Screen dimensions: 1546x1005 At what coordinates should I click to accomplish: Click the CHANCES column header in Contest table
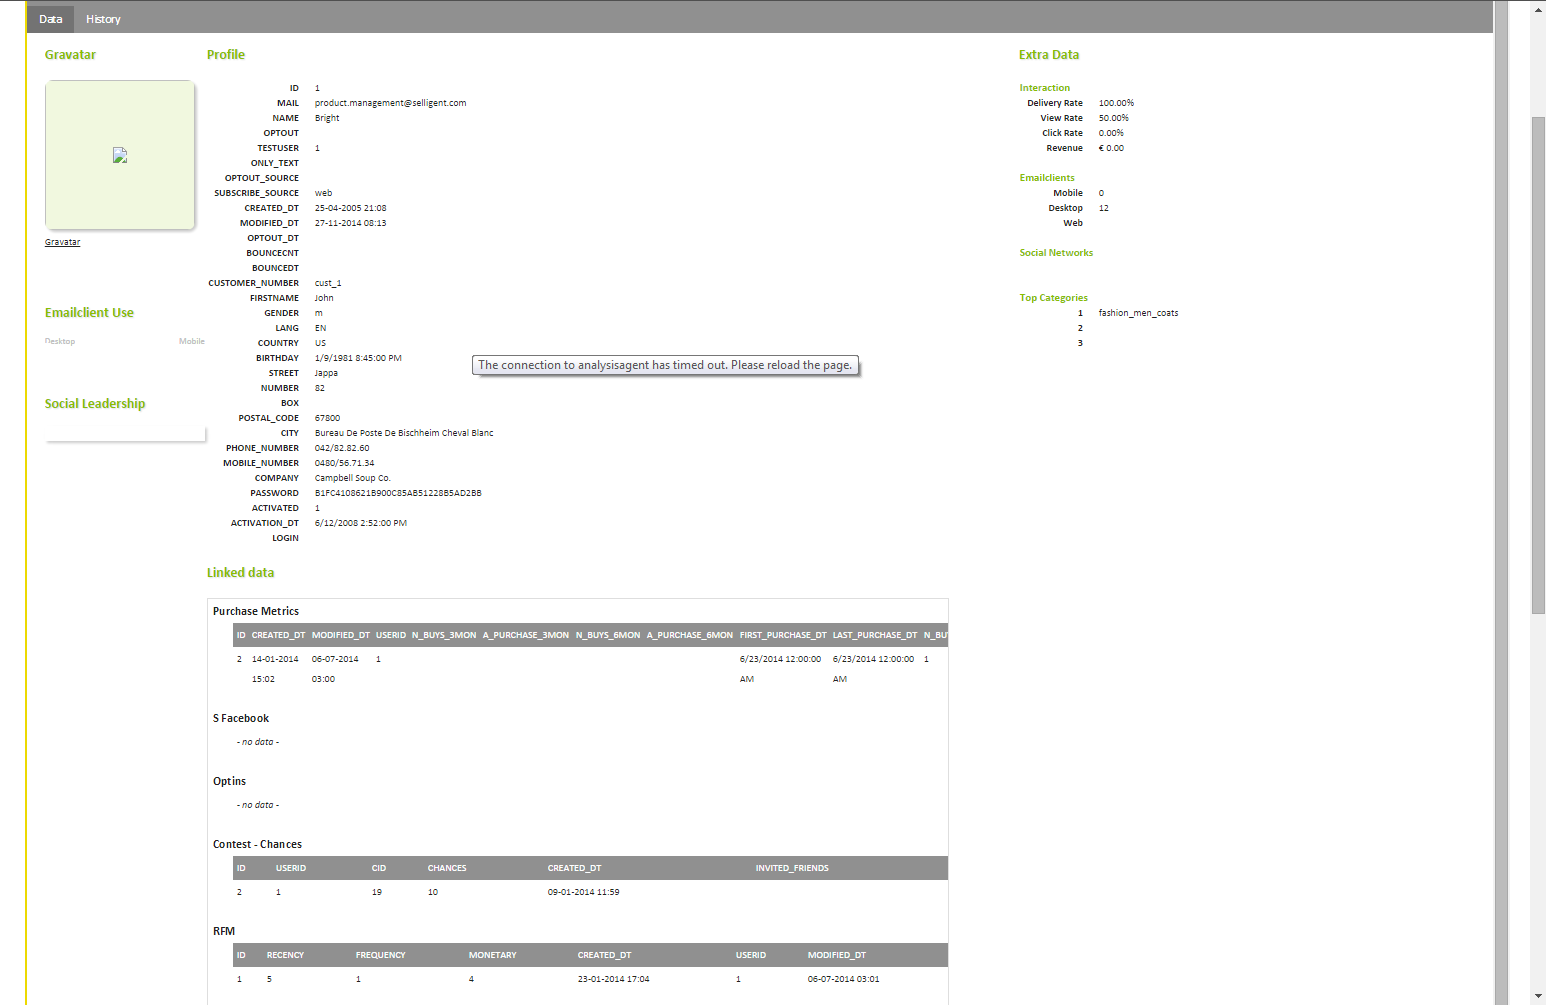point(447,868)
